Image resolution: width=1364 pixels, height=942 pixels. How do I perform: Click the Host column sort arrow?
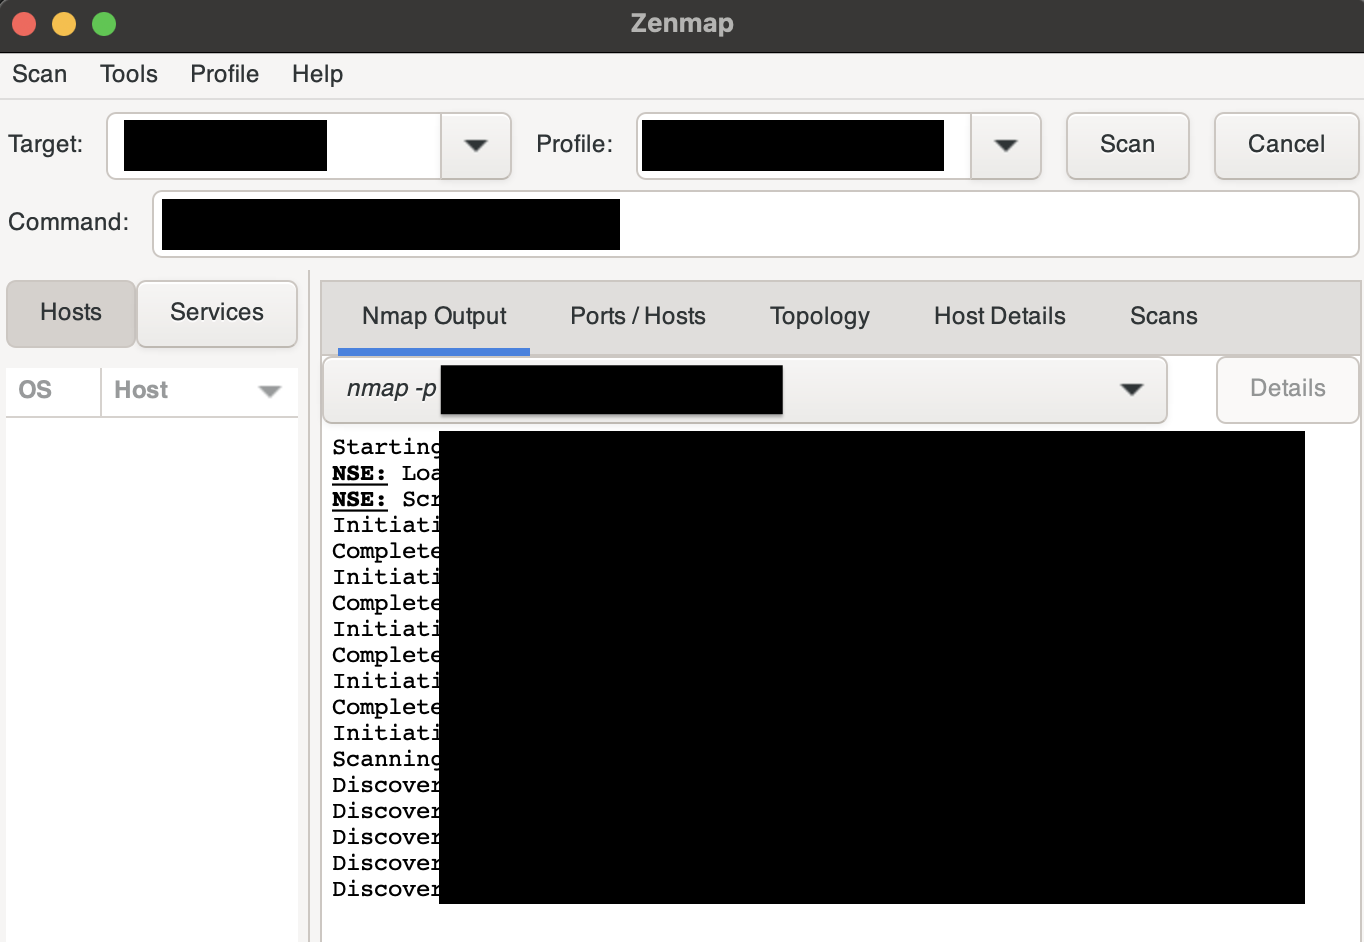click(x=270, y=391)
